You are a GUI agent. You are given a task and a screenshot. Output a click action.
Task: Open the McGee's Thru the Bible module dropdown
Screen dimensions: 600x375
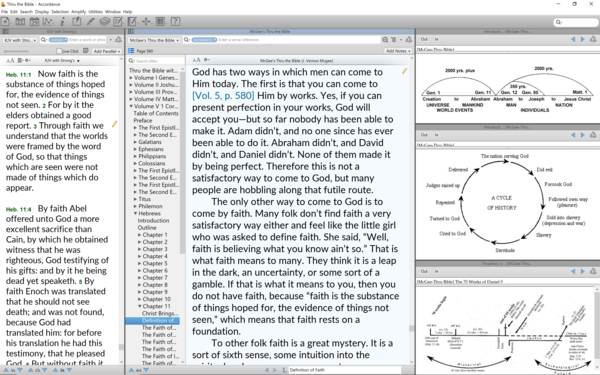[x=154, y=40]
